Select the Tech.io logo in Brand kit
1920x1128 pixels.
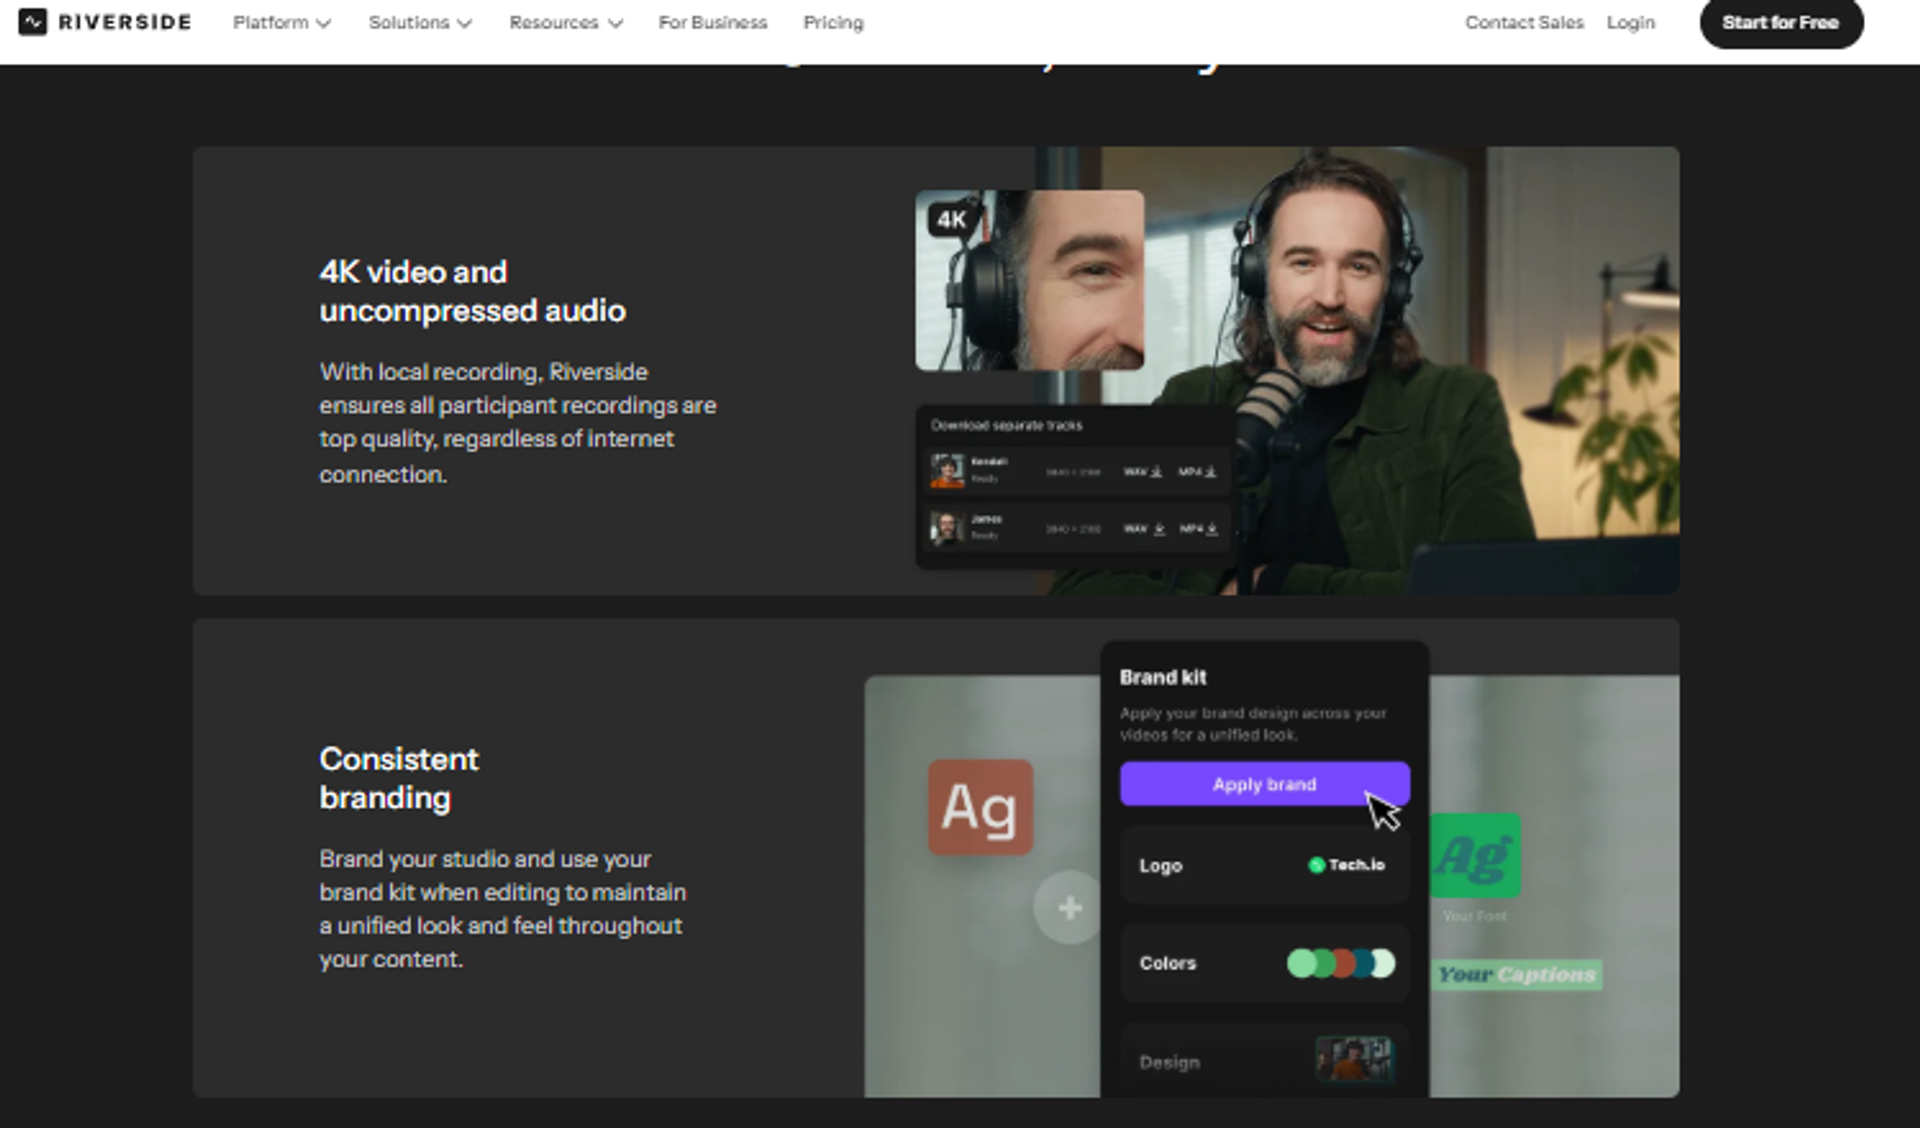pos(1346,865)
